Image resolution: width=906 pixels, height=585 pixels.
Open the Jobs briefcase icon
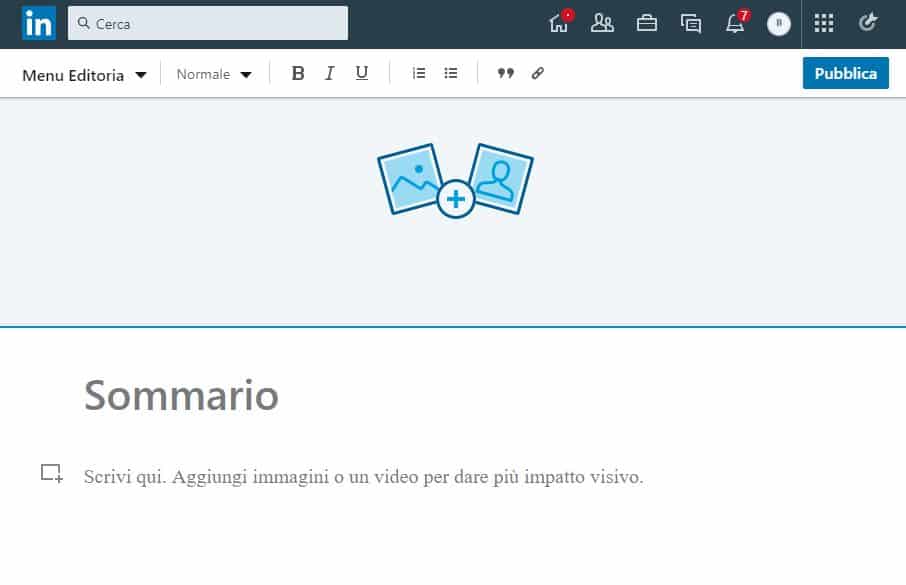click(647, 23)
